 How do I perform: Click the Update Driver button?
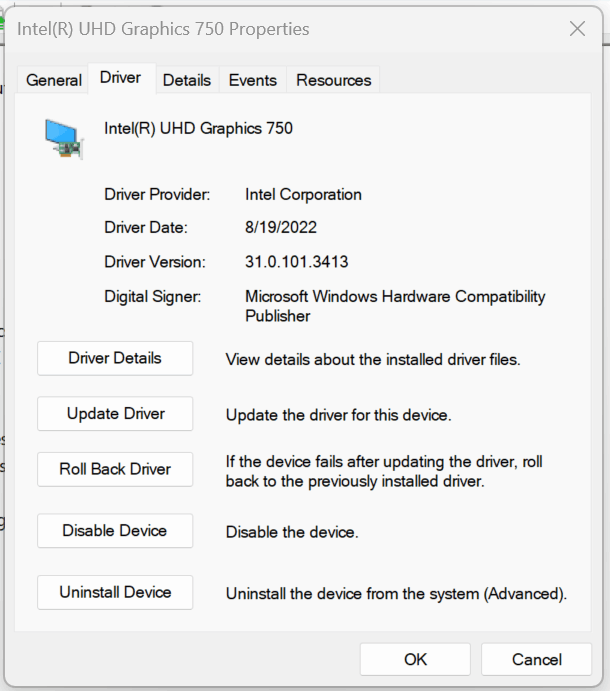115,414
